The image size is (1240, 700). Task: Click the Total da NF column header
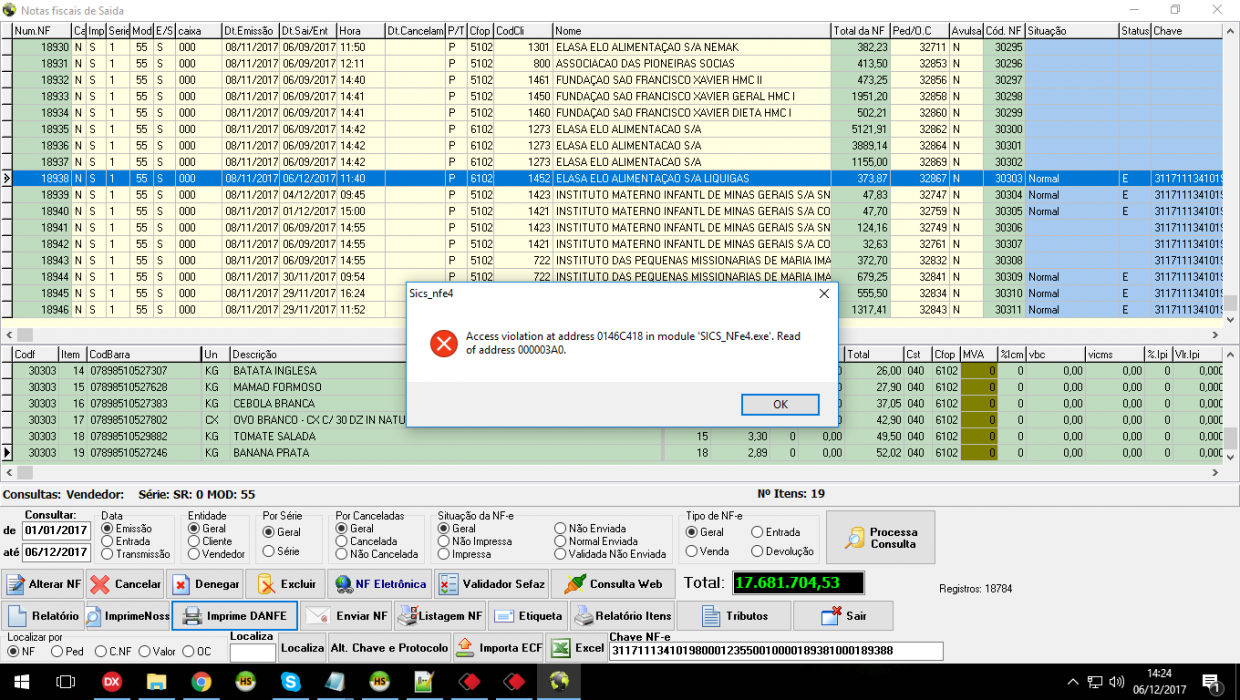[860, 31]
